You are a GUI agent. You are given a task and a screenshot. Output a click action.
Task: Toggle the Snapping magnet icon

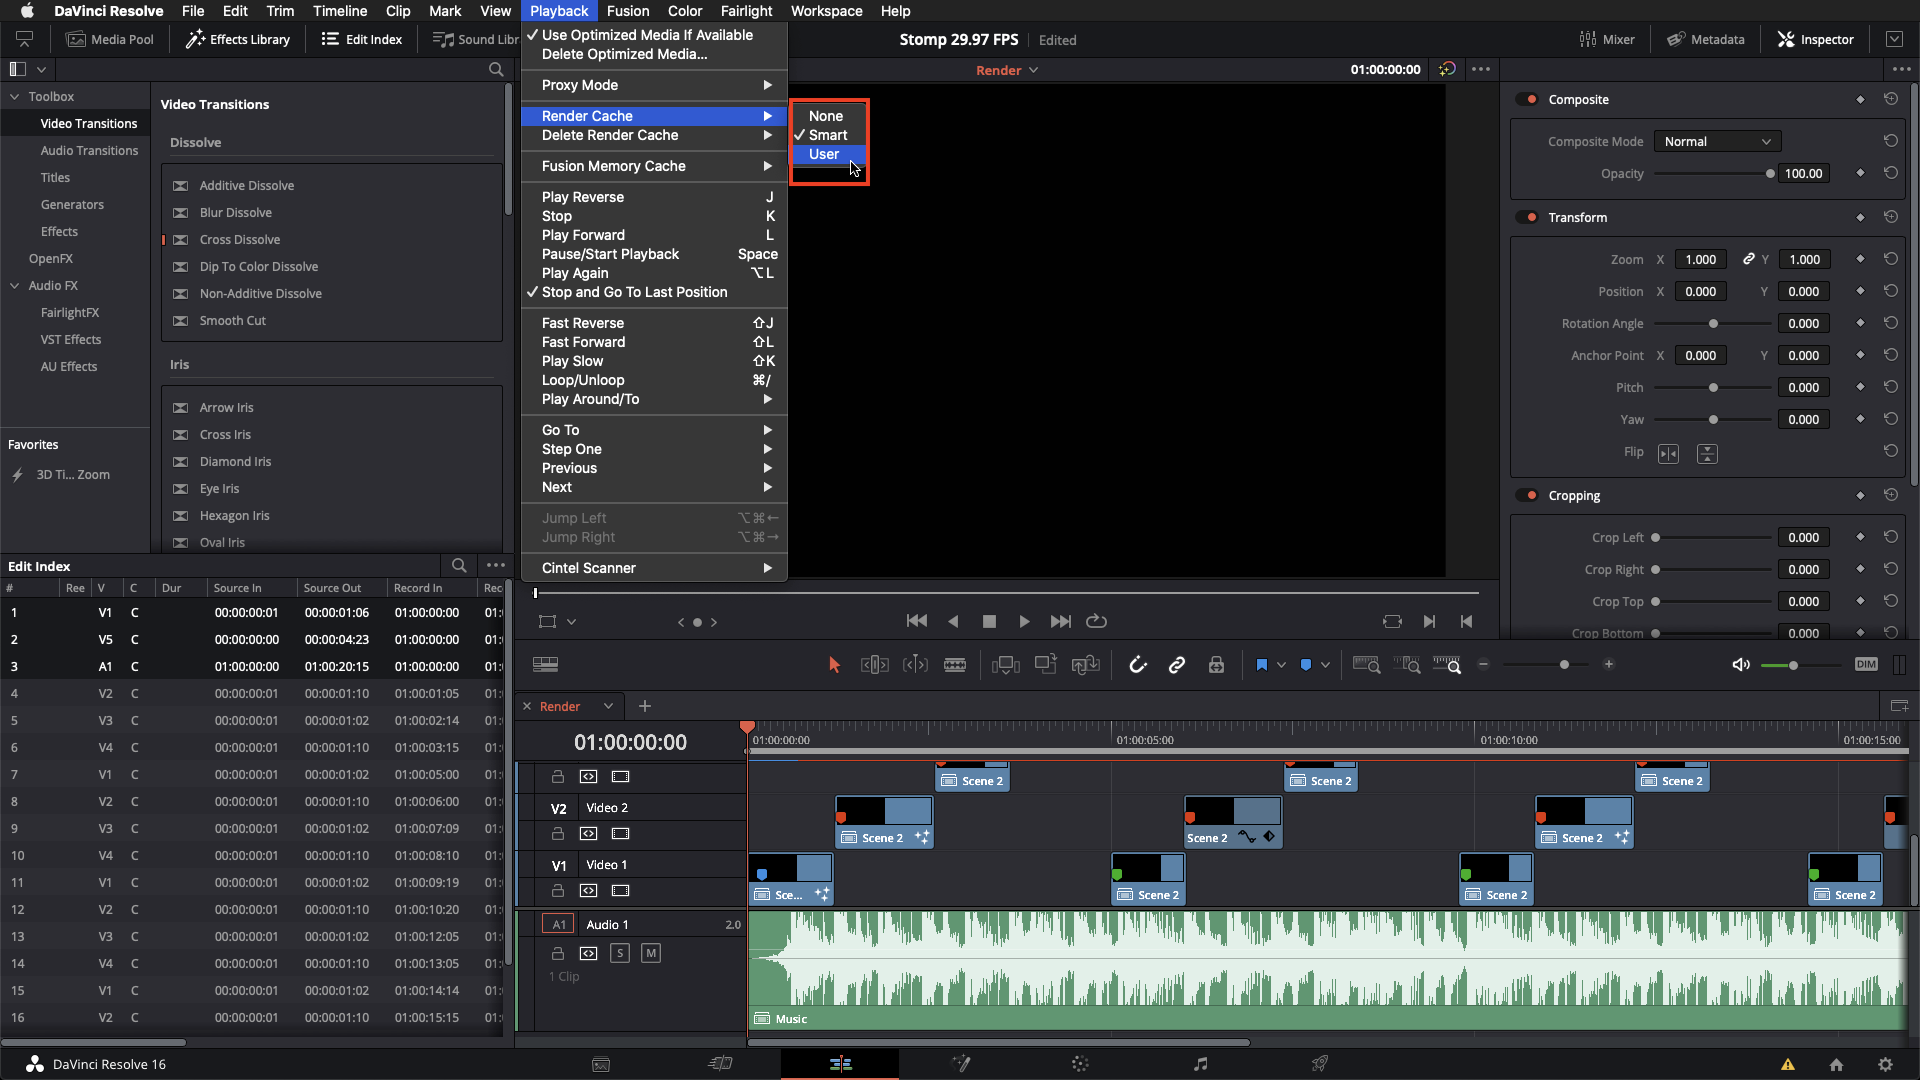pyautogui.click(x=1137, y=665)
